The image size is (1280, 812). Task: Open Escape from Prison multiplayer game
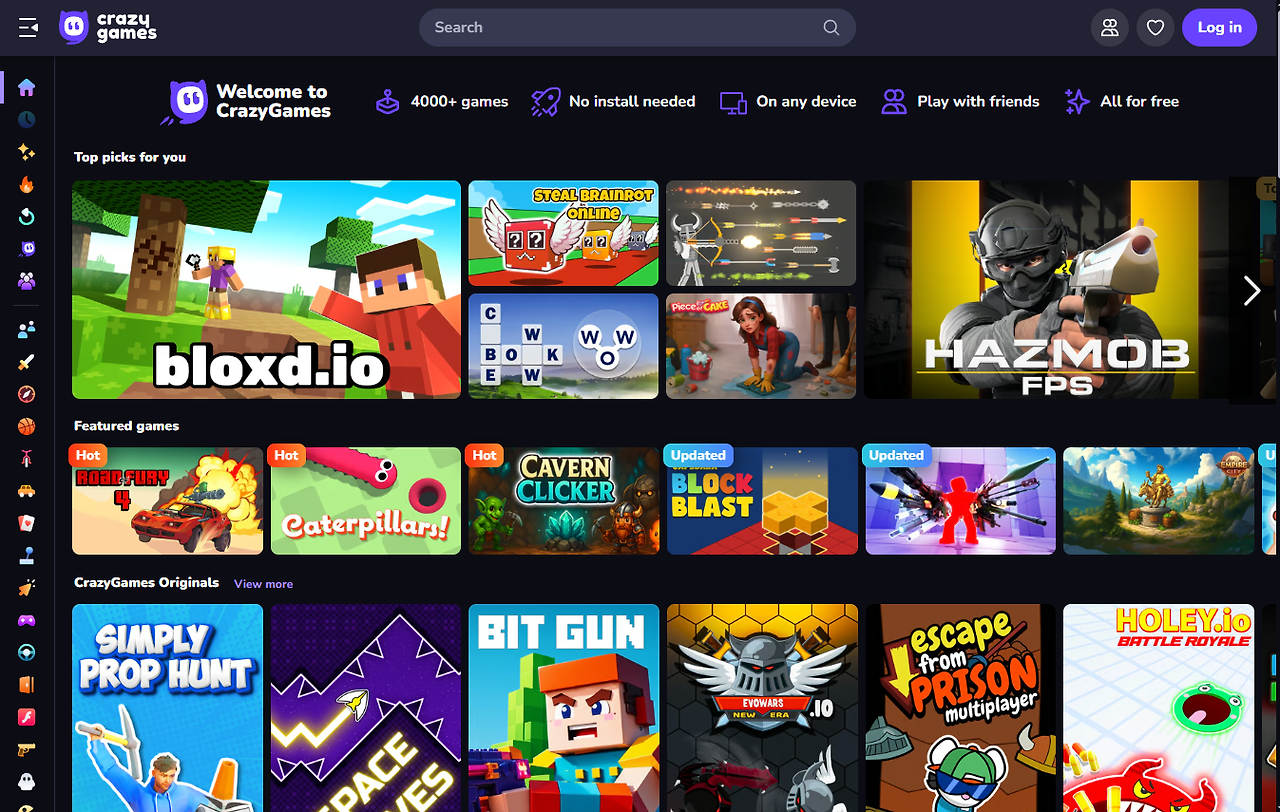[x=960, y=708]
